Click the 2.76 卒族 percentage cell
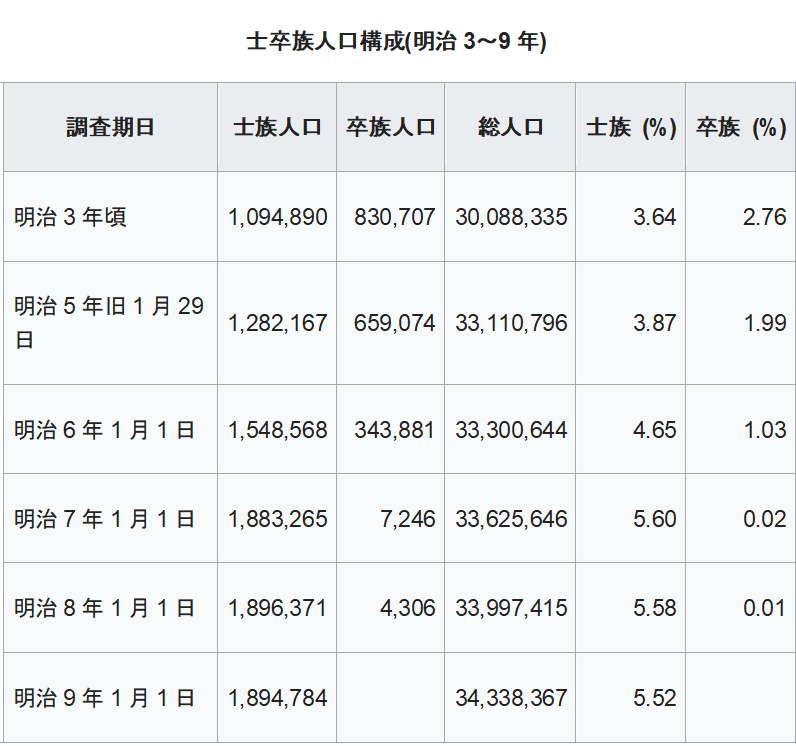 point(764,217)
